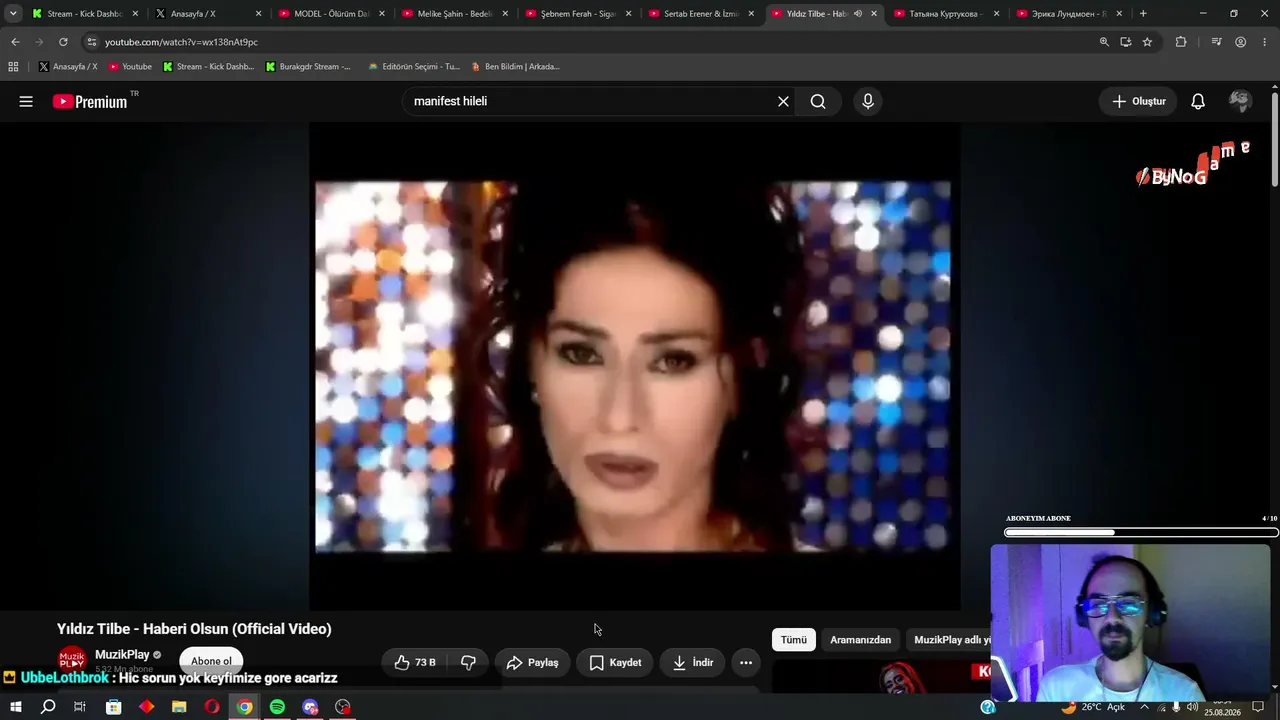Open the Youtube bookmark

(x=130, y=67)
